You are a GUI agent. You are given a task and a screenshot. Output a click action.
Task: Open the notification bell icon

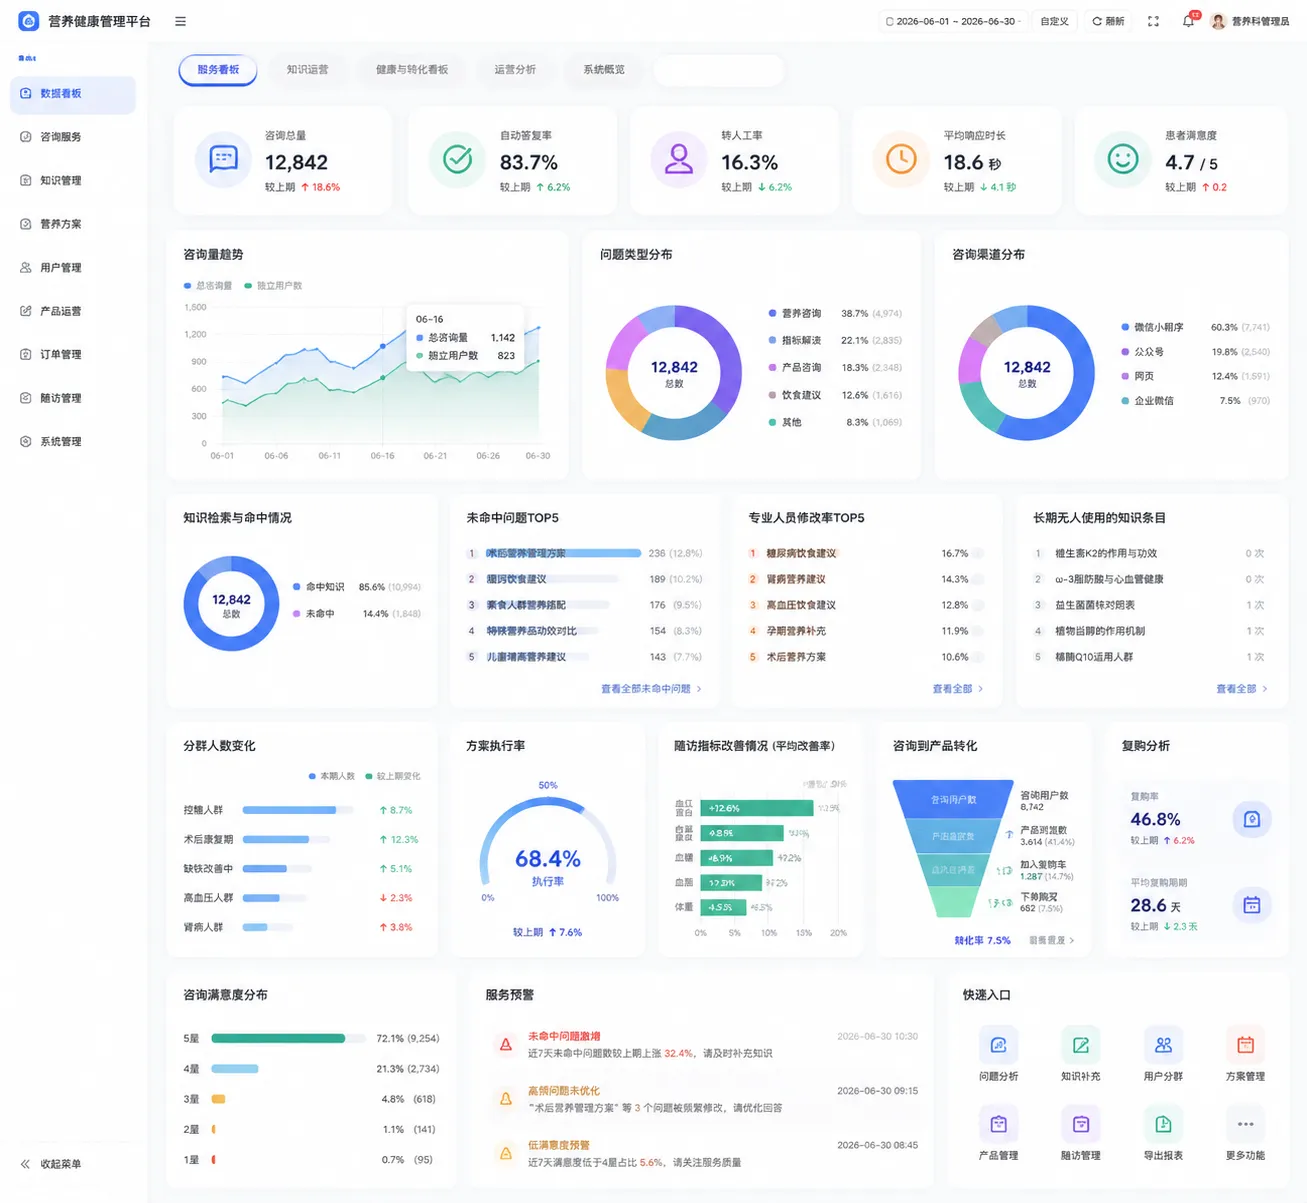(x=1188, y=21)
